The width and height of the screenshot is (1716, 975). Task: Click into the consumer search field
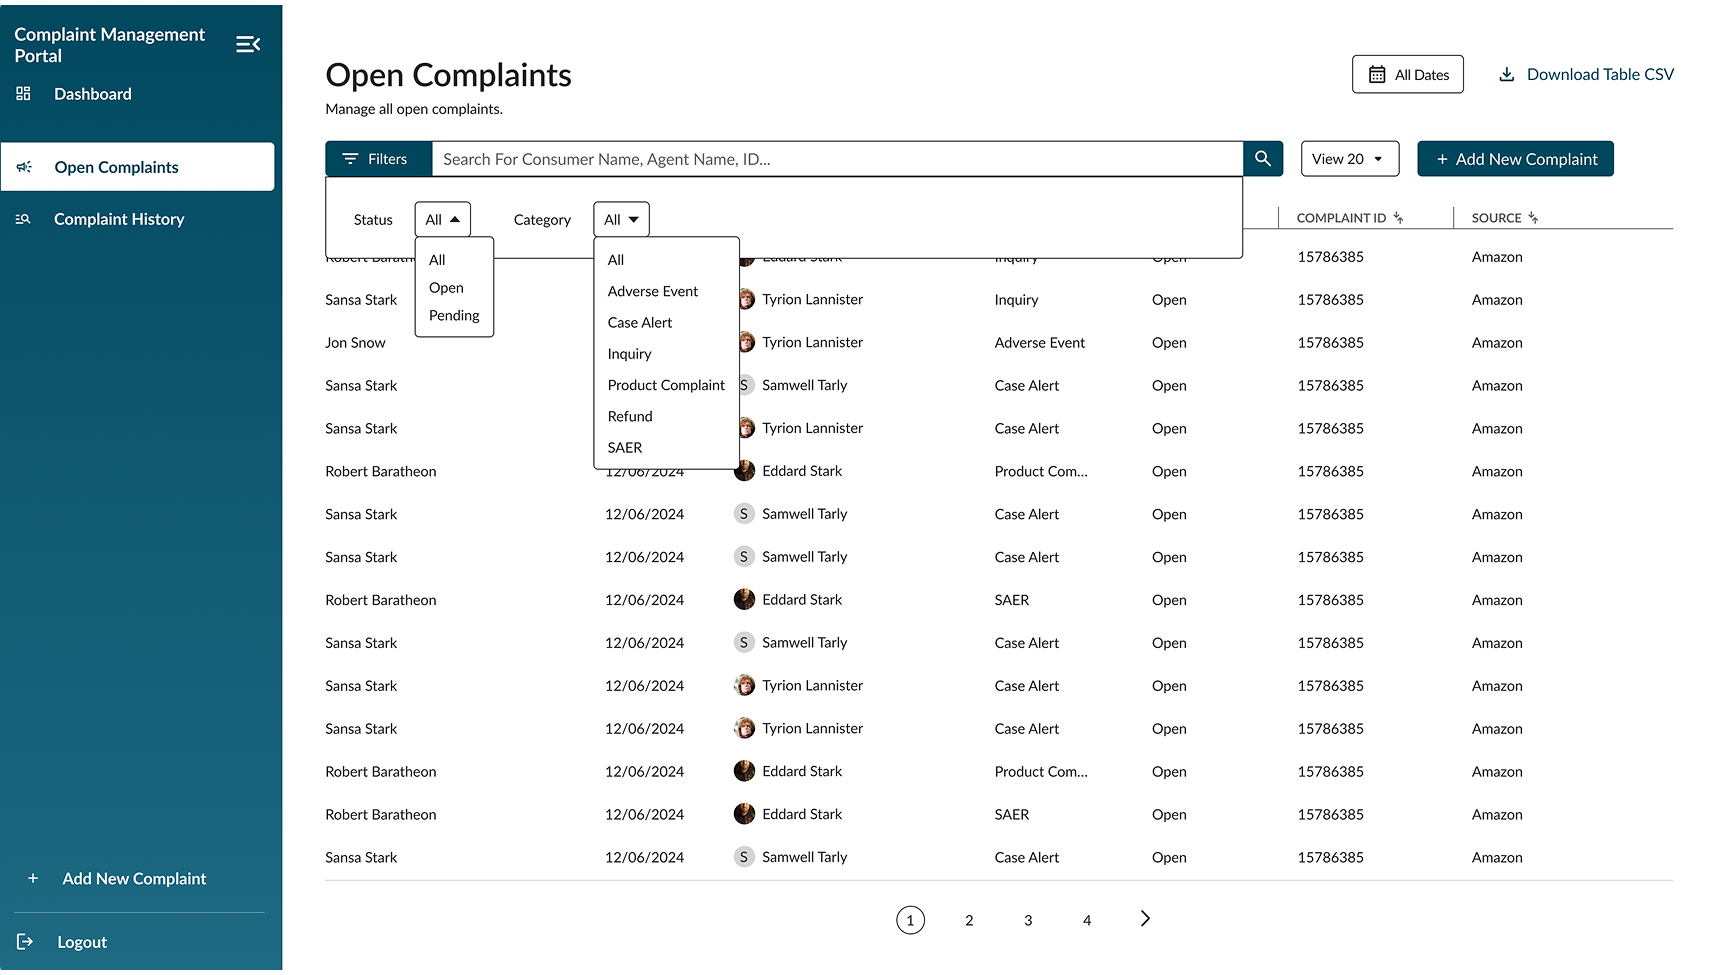[836, 159]
